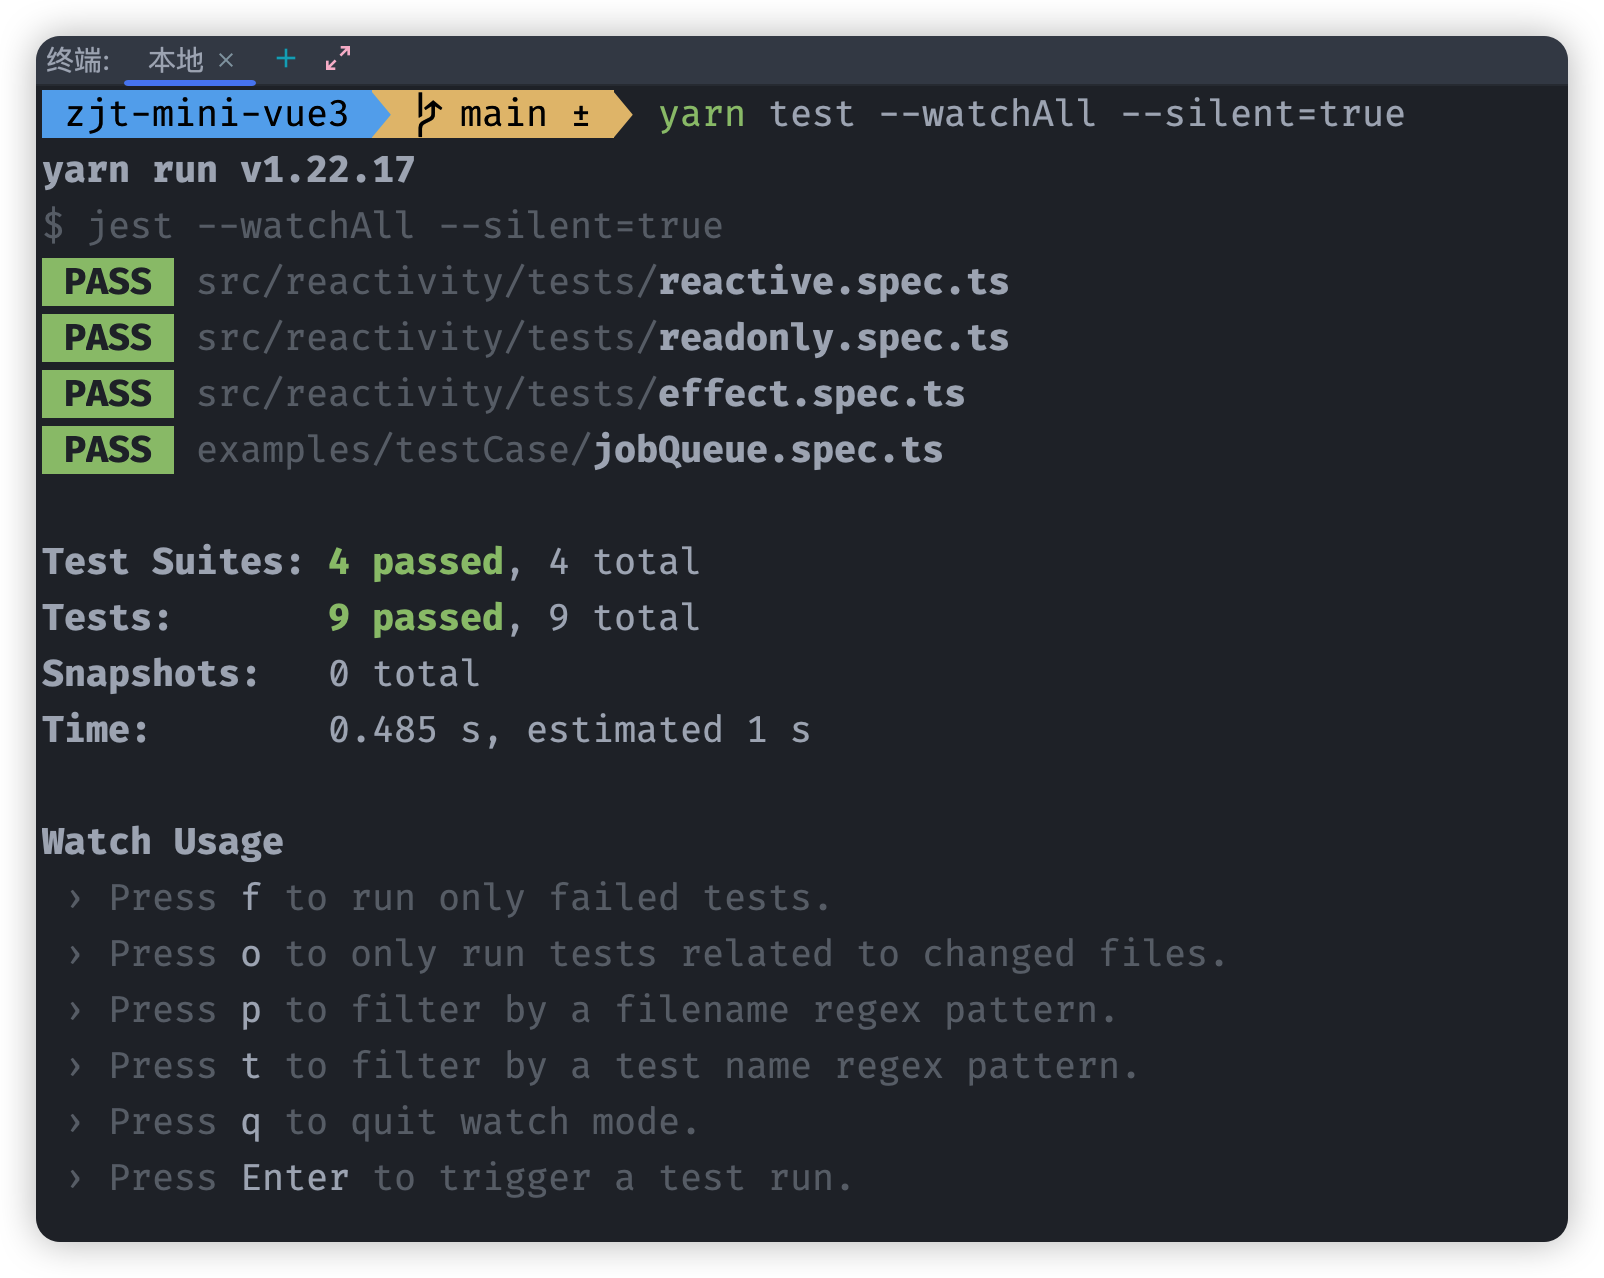Screen dimensions: 1604x1278
Task: Expand terminal panel with the arrows icon
Action: coord(338,58)
